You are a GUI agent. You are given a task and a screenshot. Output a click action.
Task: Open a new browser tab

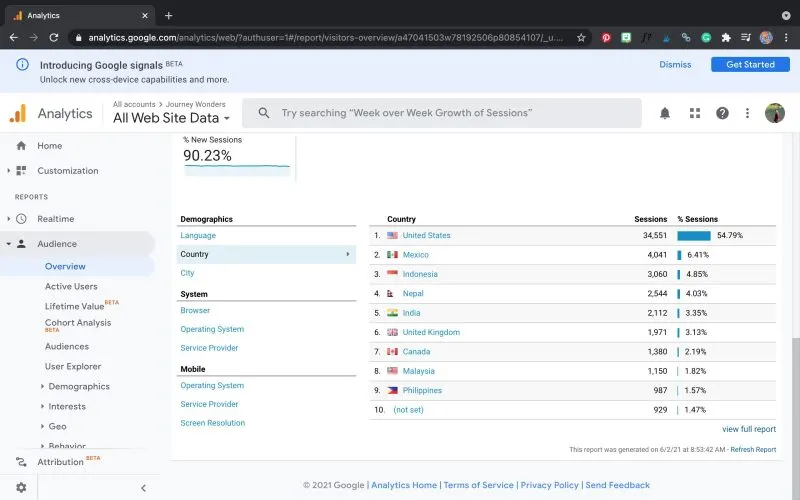click(x=168, y=15)
